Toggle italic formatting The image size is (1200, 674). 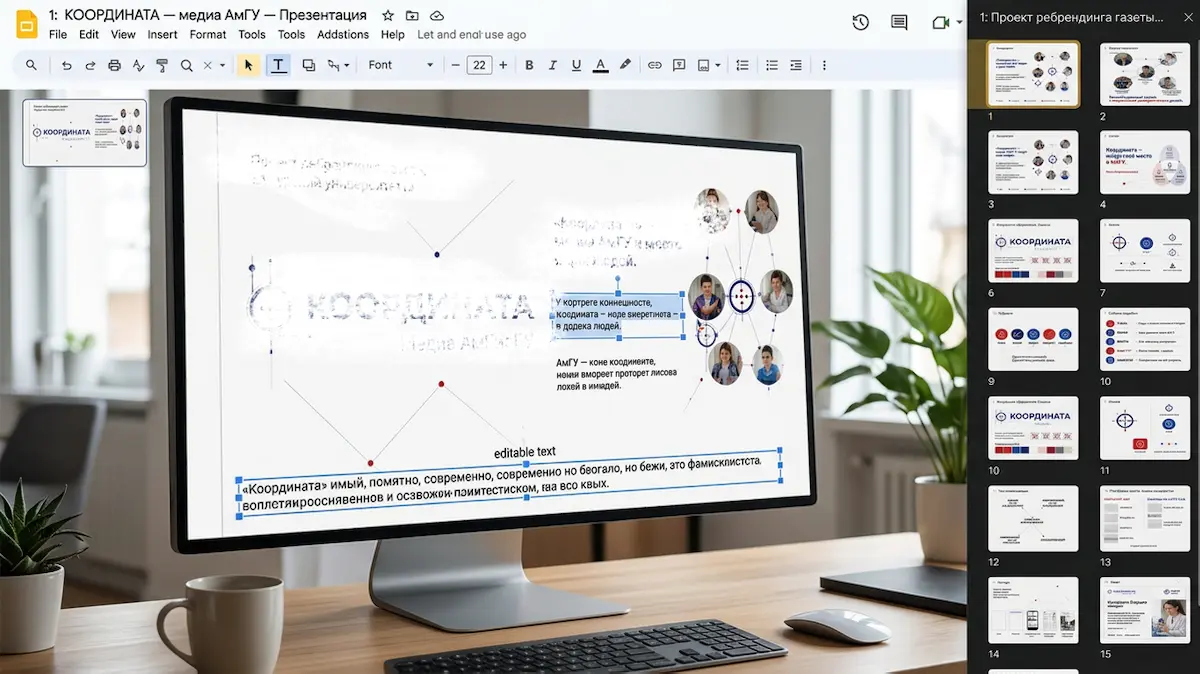tap(553, 65)
